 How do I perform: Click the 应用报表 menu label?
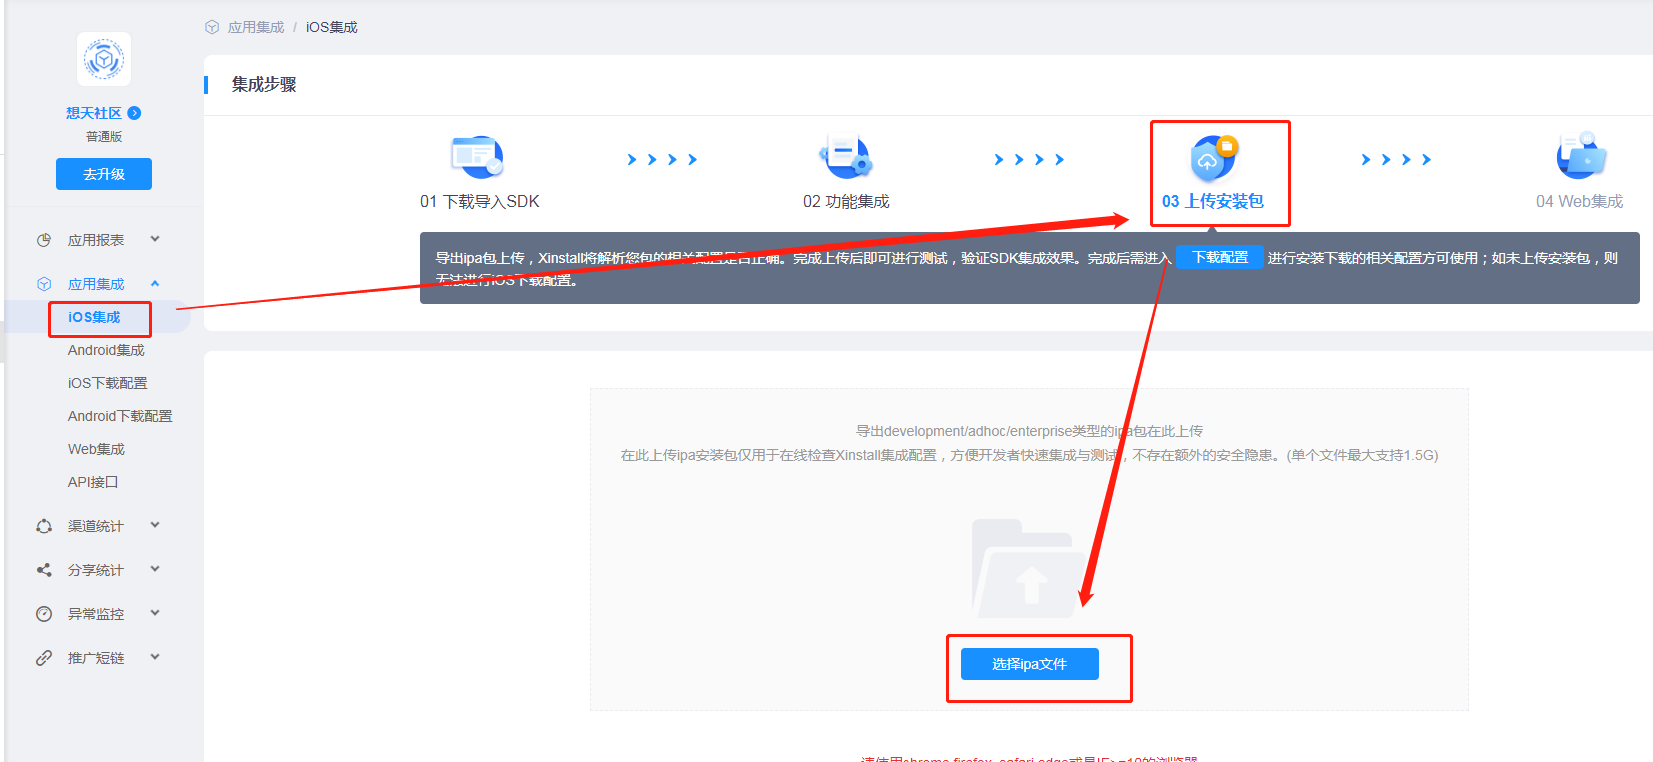click(x=96, y=240)
